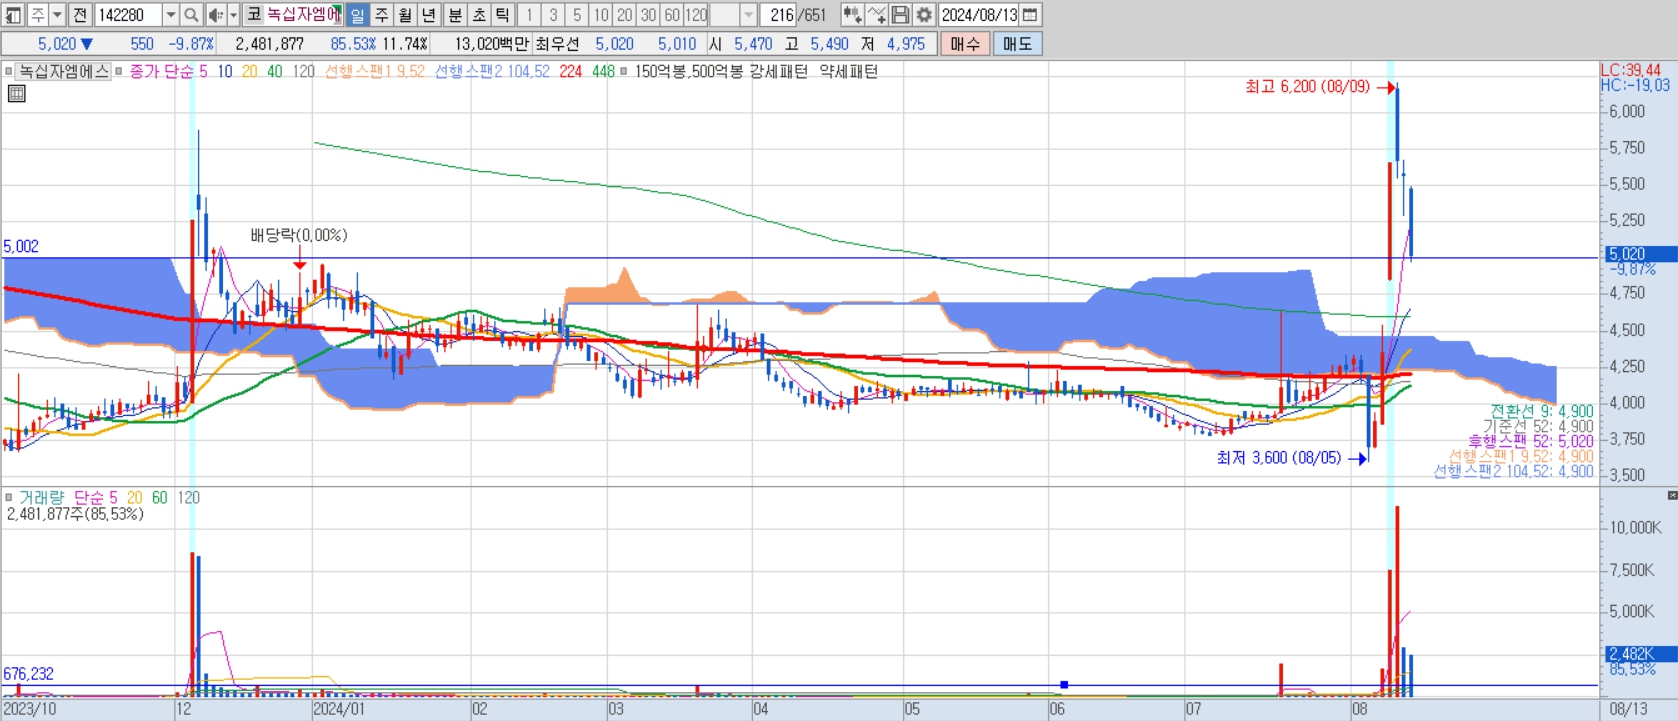Open the add indicator candlestick icon

[852, 15]
